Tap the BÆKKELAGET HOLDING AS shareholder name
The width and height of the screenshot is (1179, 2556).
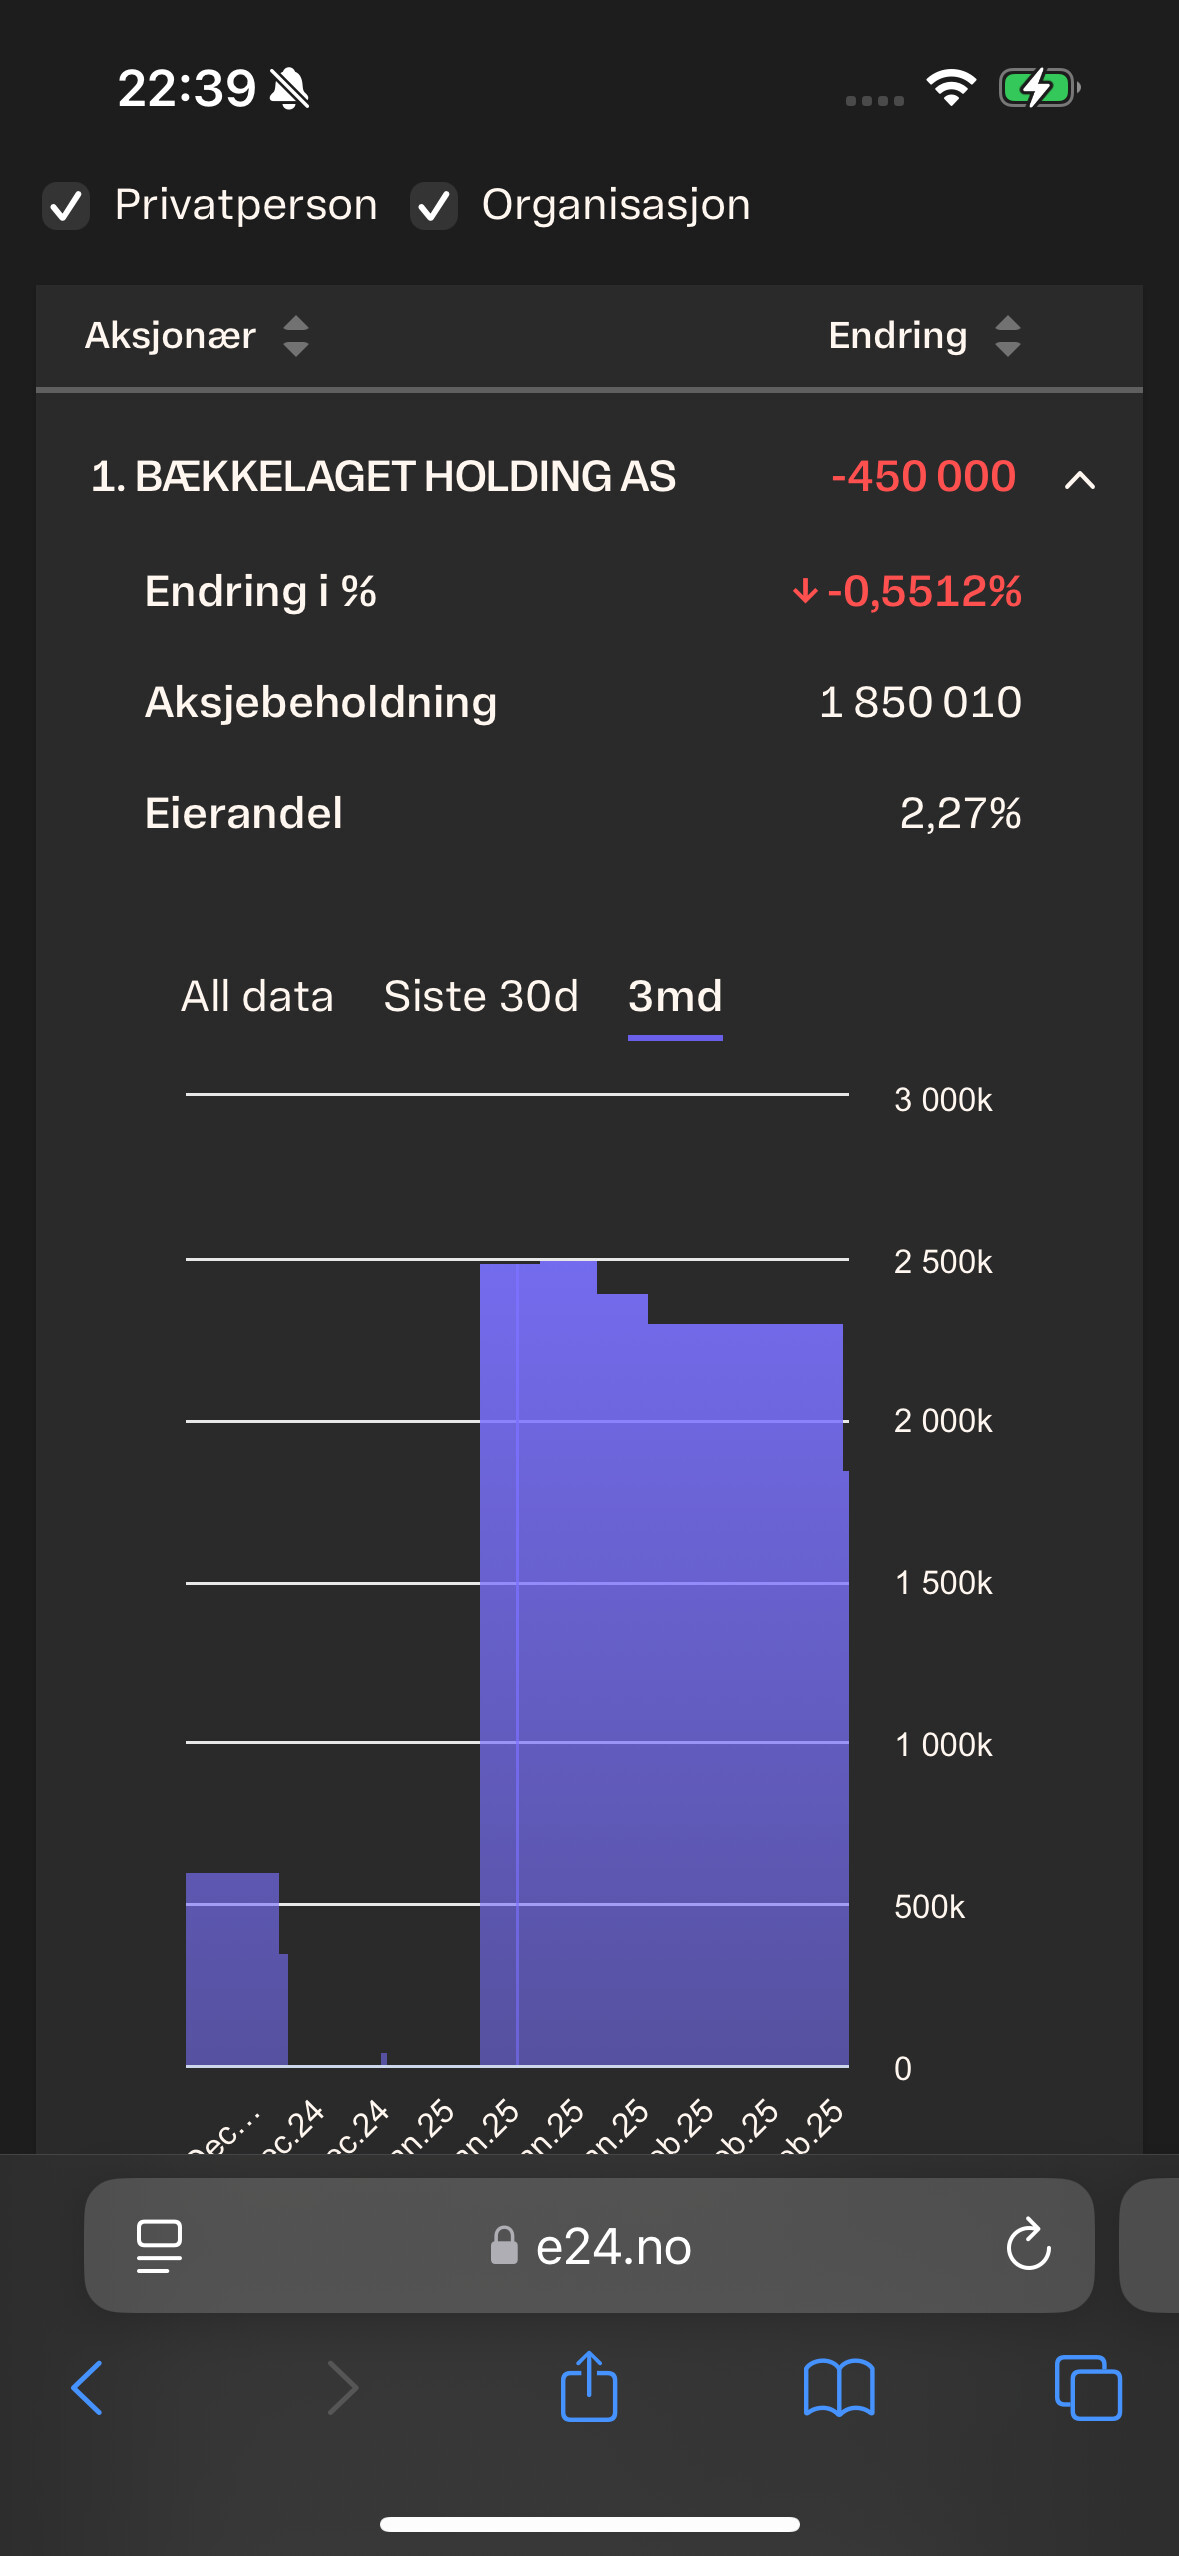click(383, 477)
